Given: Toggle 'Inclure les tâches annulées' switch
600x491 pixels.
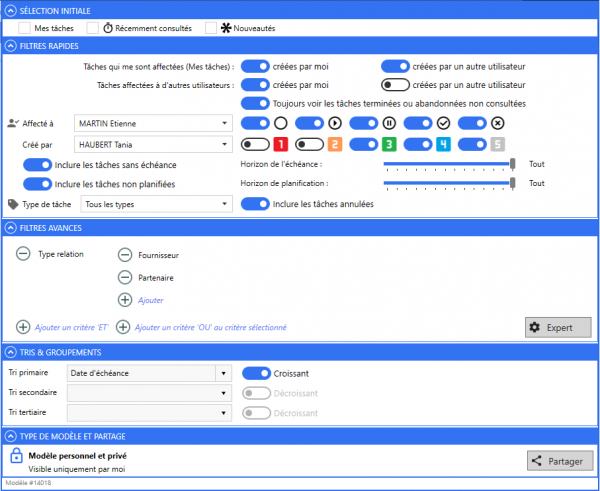Looking at the screenshot, I should point(255,204).
